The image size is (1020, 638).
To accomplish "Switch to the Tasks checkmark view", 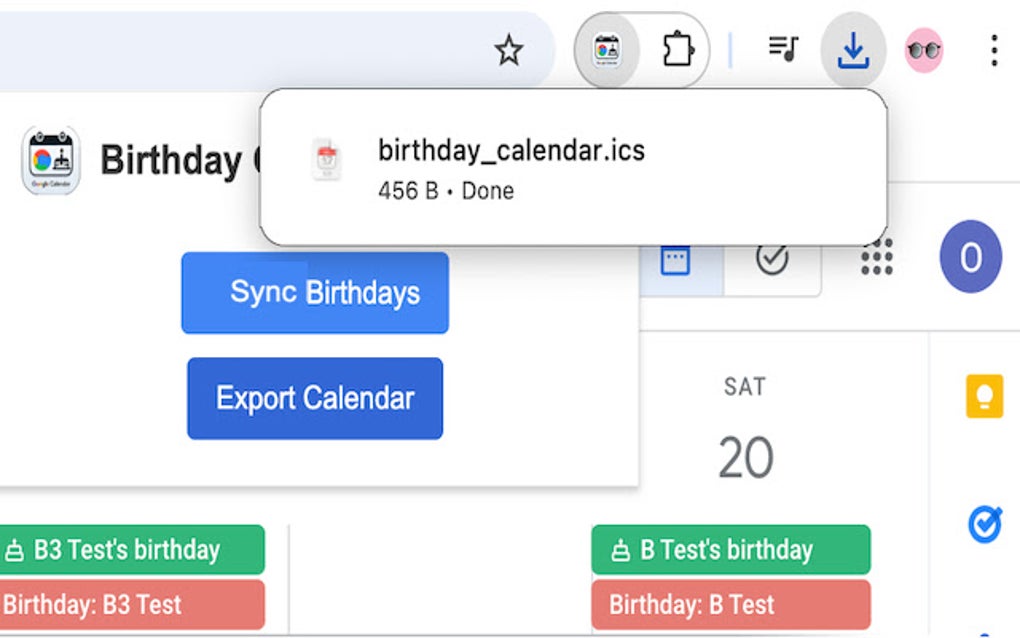I will (772, 259).
